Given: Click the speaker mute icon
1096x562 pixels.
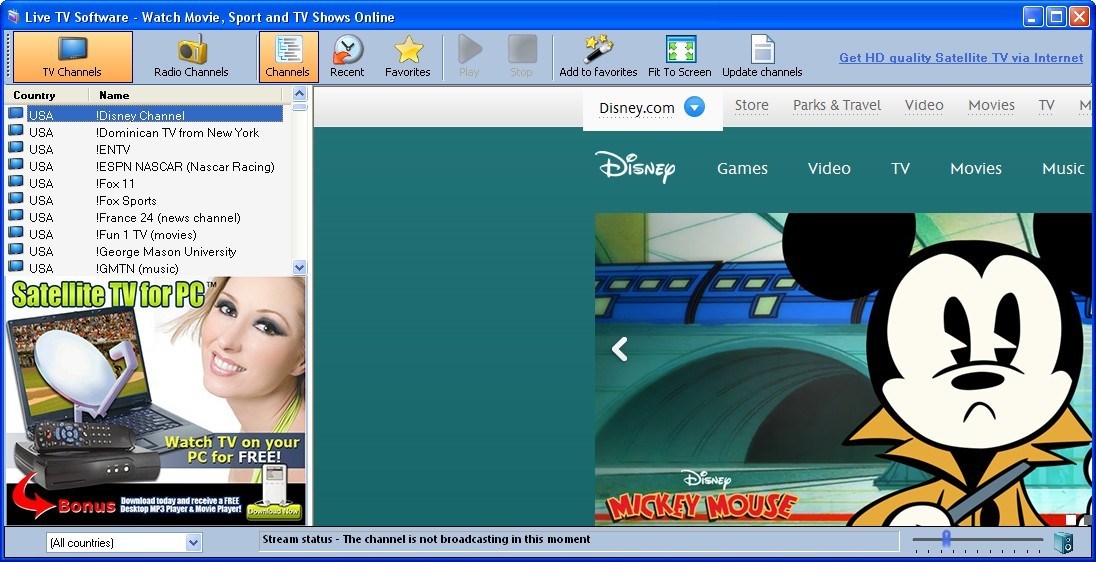Looking at the screenshot, I should pos(1063,542).
